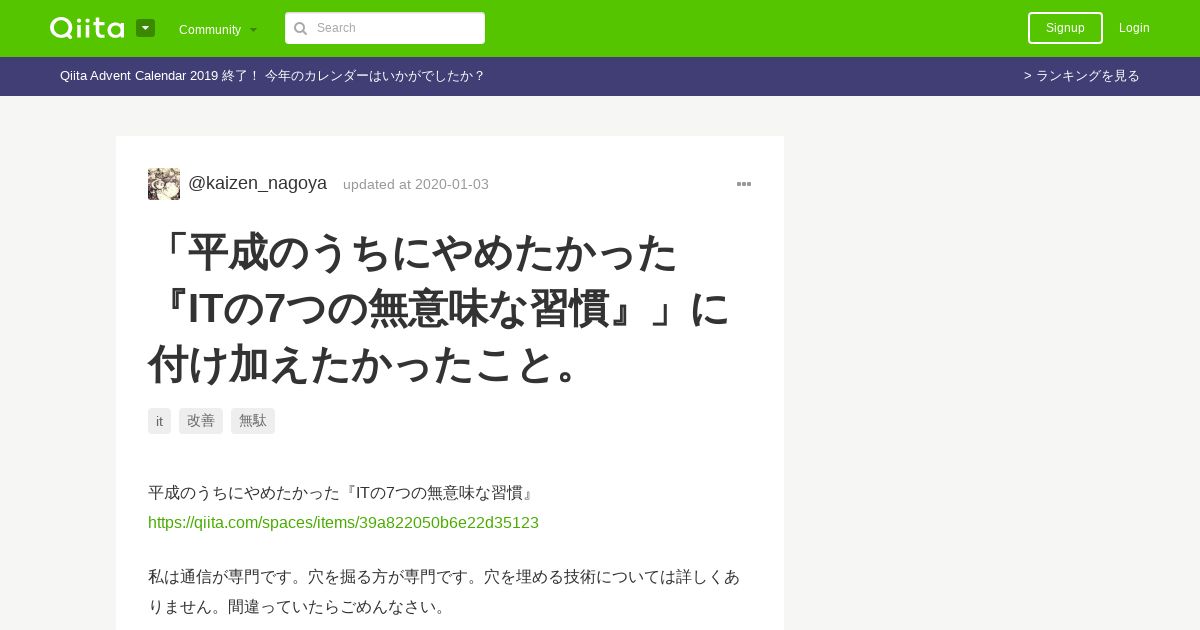Click the line 平成のうちにやめたかった『ITの7つの無意味な習慣』
The width and height of the screenshot is (1200, 630).
pyautogui.click(x=343, y=492)
